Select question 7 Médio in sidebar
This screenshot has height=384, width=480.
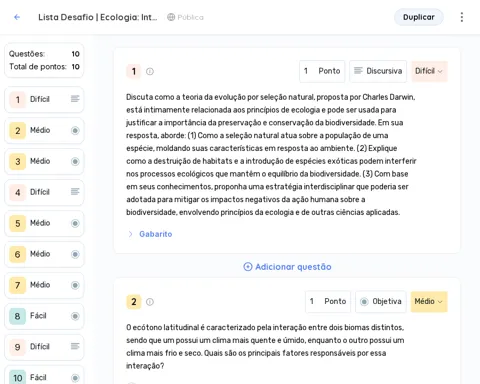click(x=44, y=285)
